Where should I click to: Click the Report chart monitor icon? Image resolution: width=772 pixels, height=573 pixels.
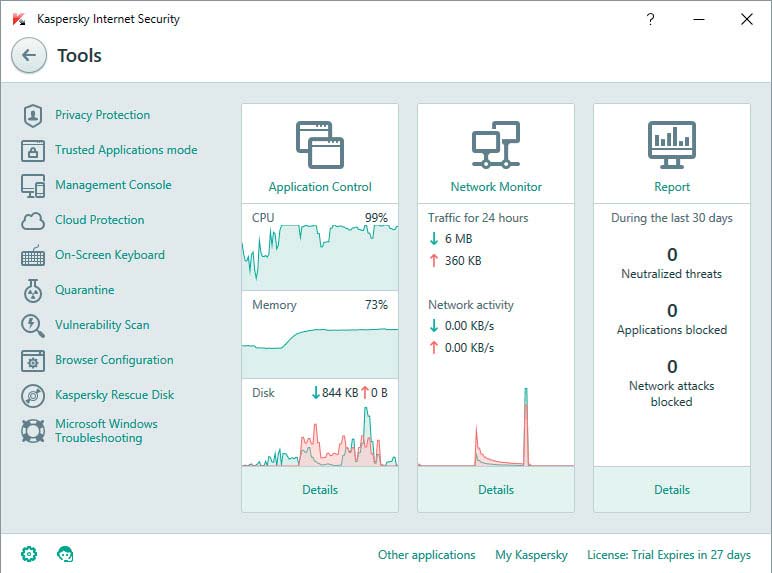[672, 145]
